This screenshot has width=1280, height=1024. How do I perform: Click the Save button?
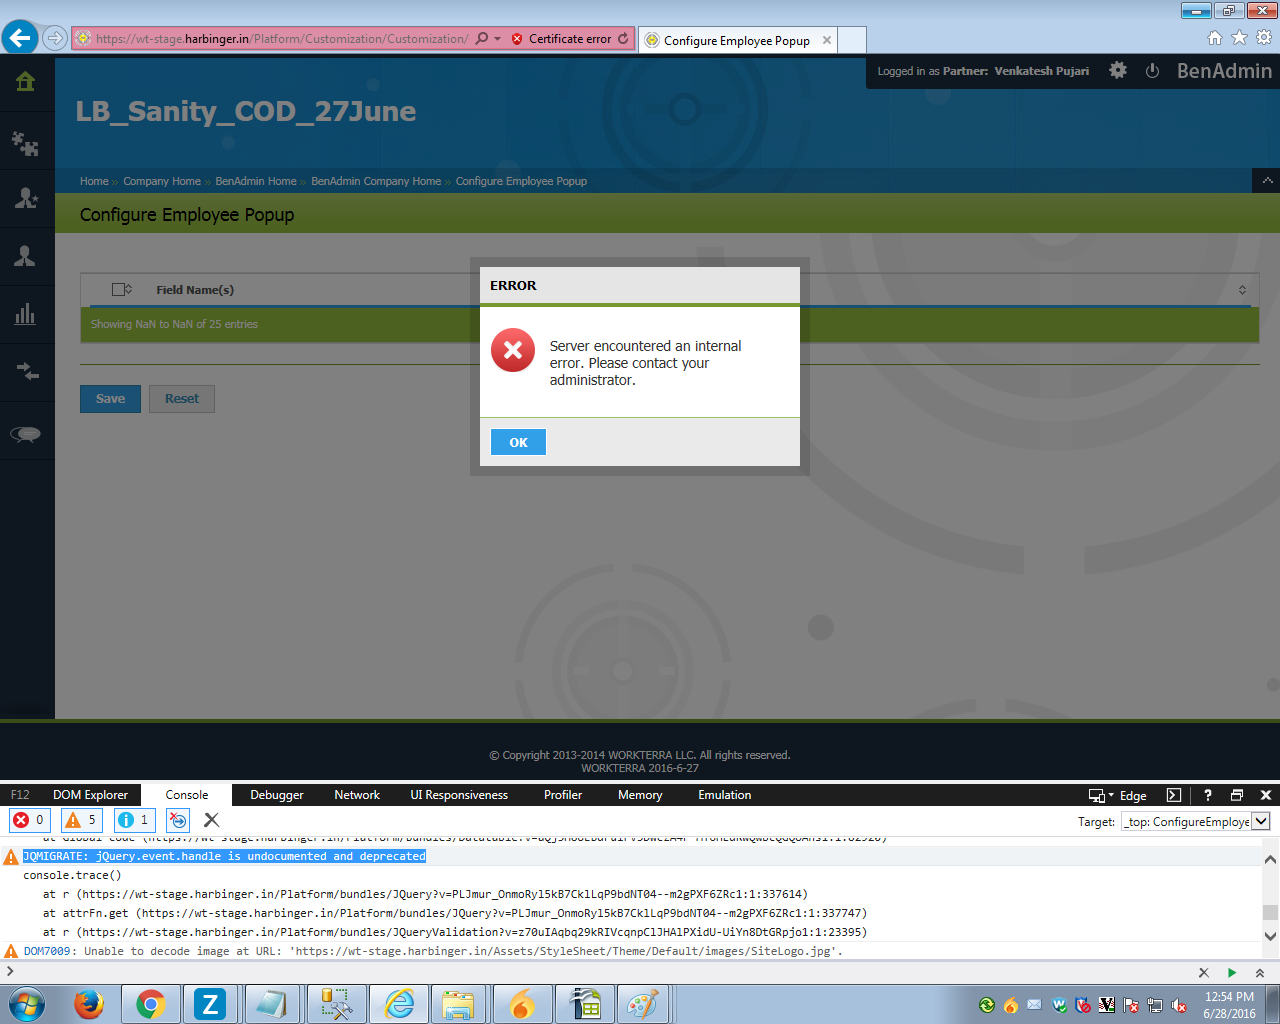click(110, 398)
